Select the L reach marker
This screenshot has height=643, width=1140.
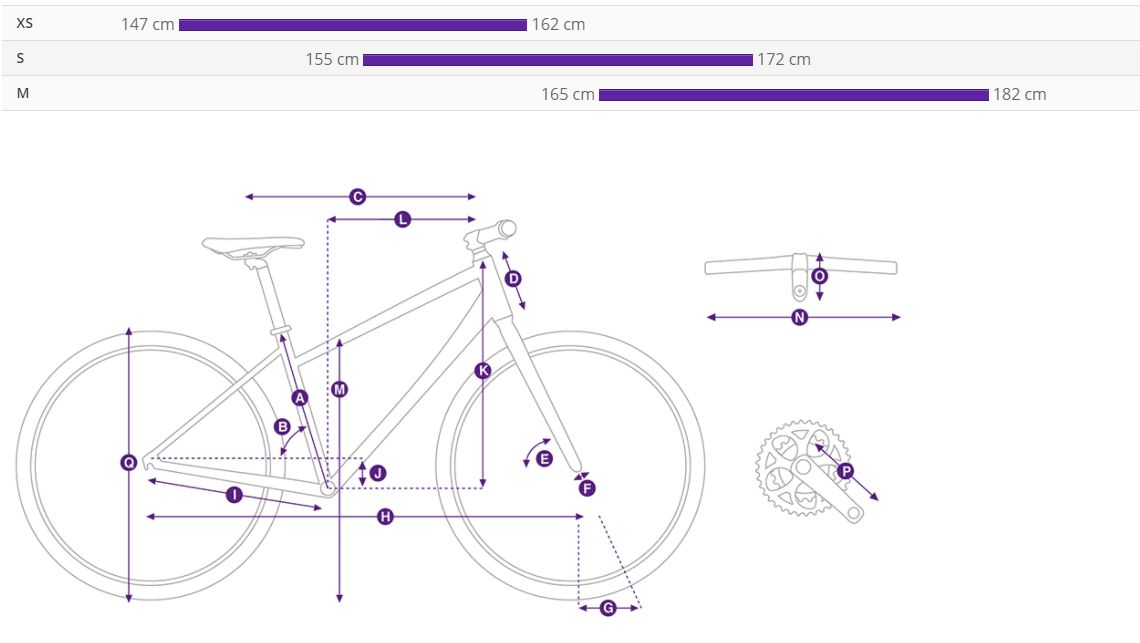coord(402,219)
